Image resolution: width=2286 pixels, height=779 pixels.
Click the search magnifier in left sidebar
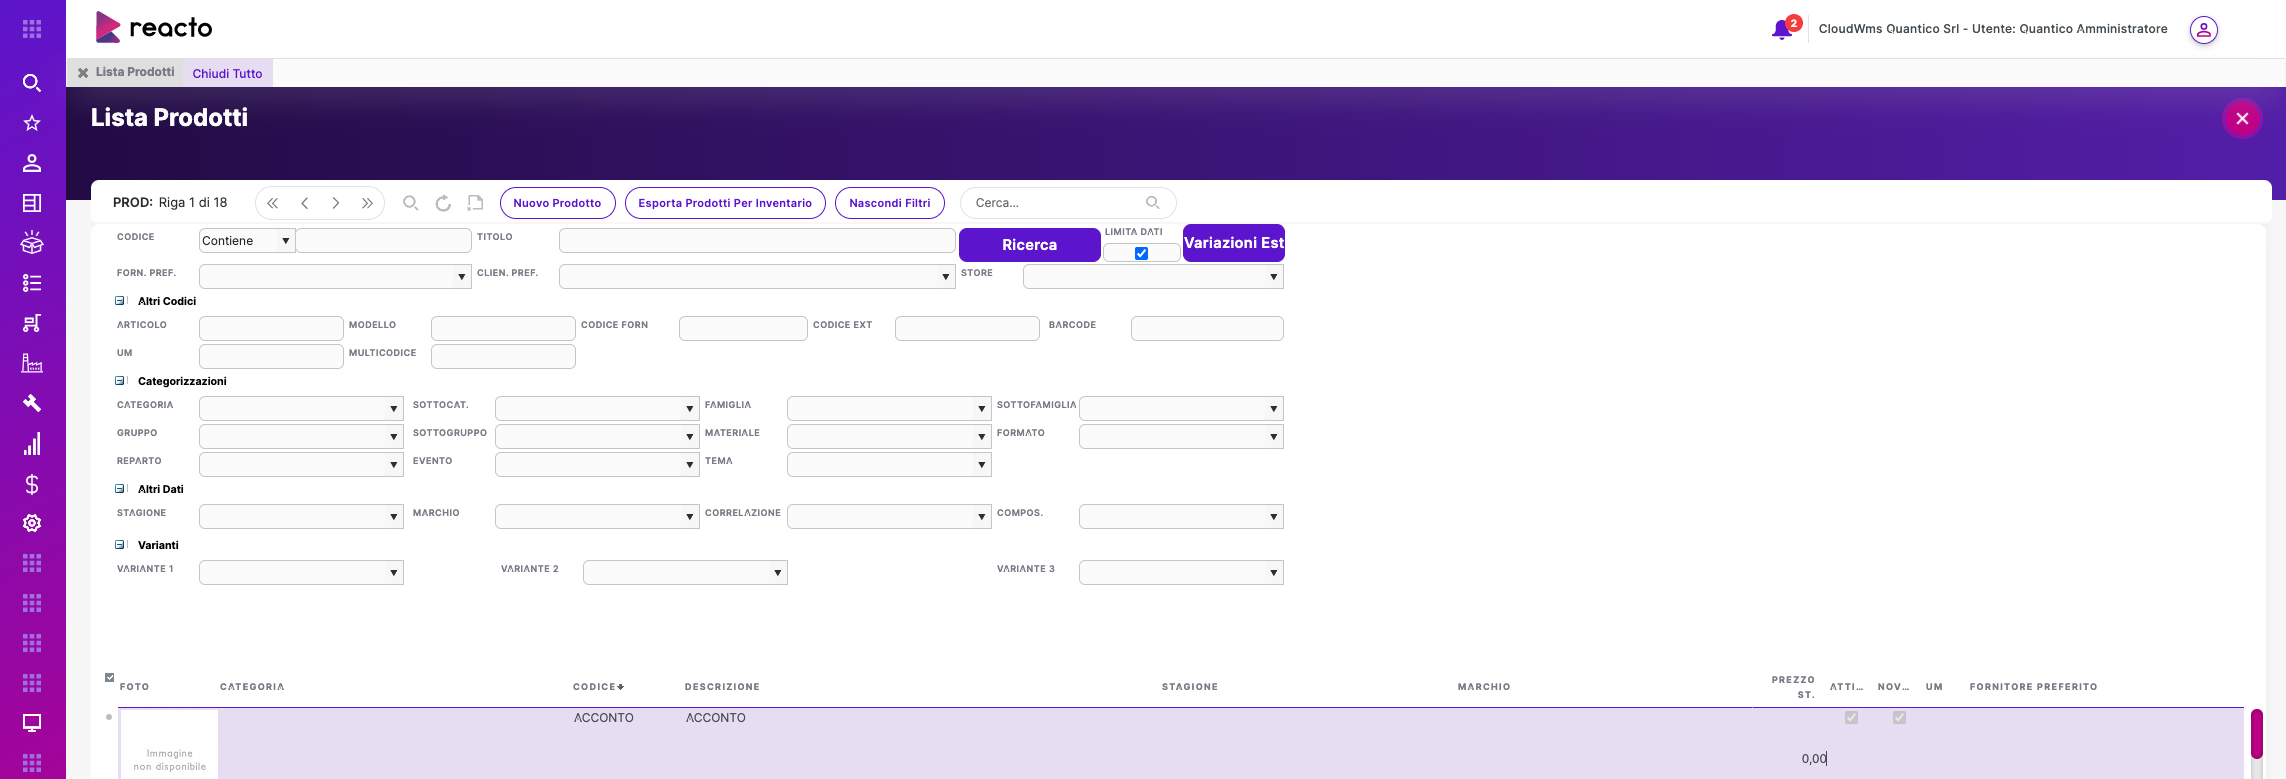coord(32,83)
